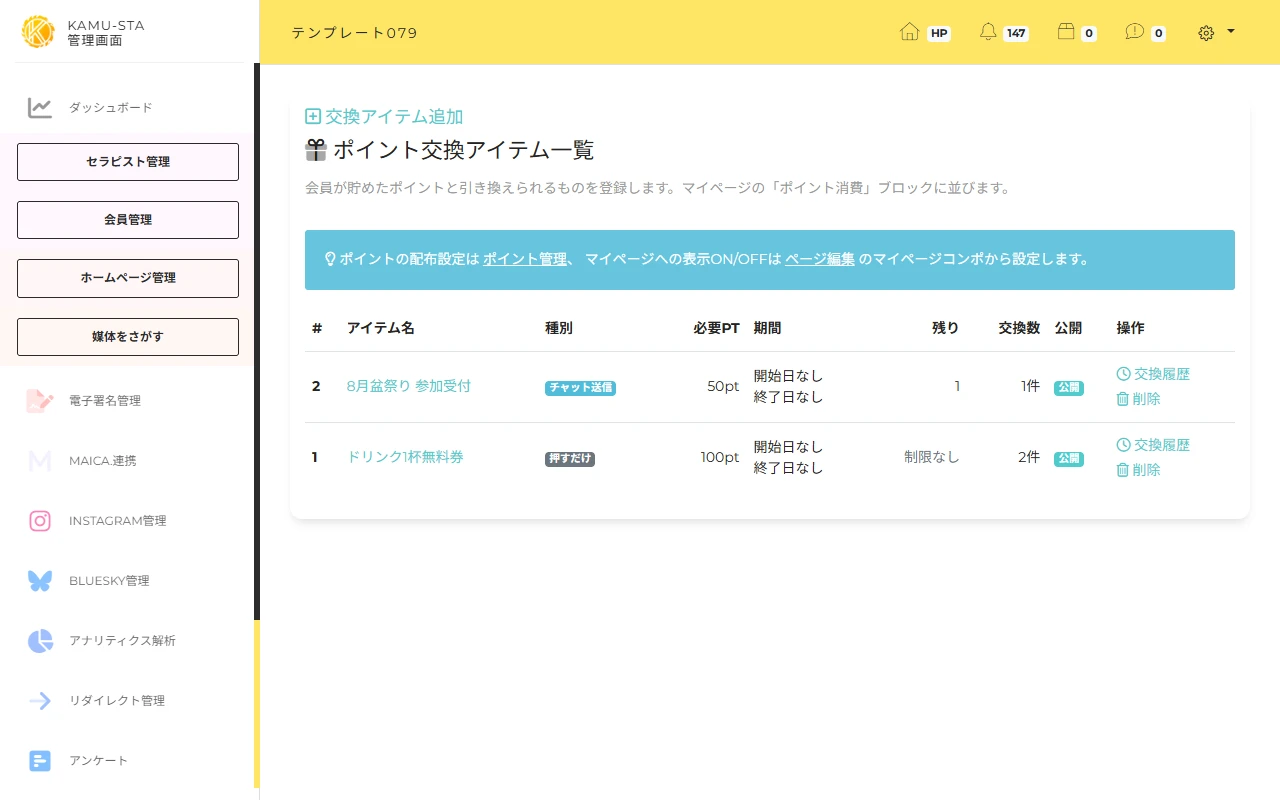The height and width of the screenshot is (800, 1280).
Task: Expand the dropdown arrow beside the gear
Action: (1231, 31)
